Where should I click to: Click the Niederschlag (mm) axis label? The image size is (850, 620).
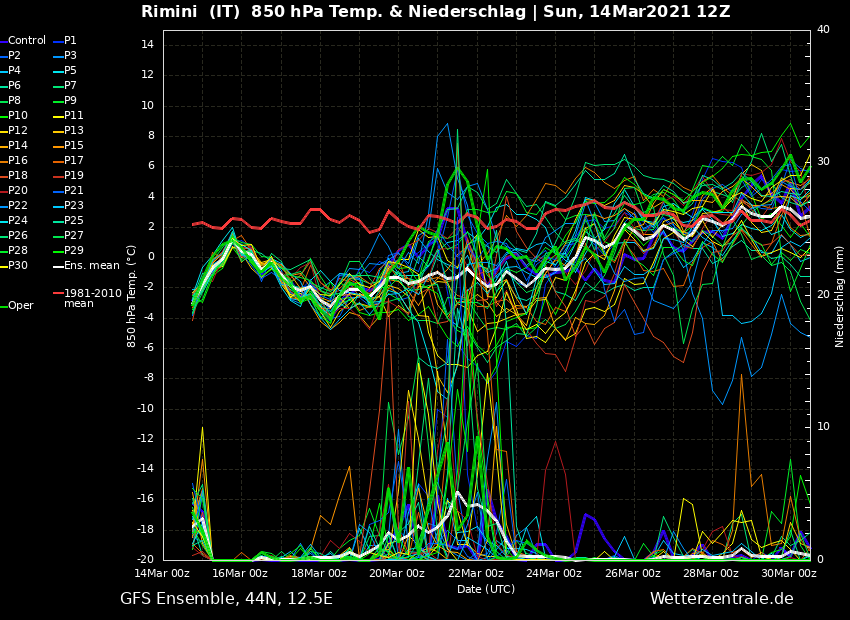(x=839, y=297)
